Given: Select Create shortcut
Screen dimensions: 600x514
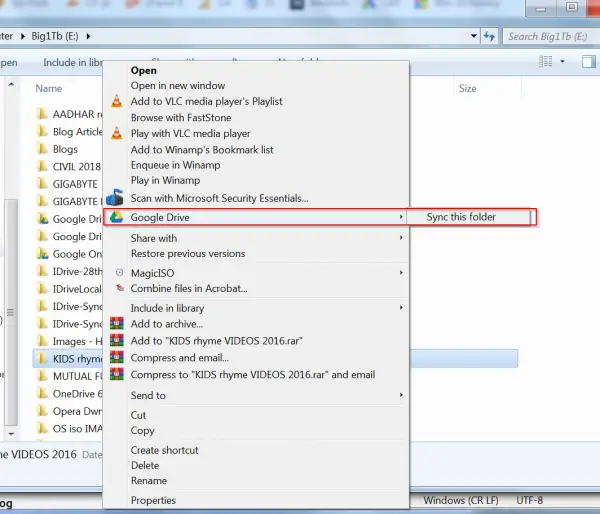Looking at the screenshot, I should click(165, 450).
